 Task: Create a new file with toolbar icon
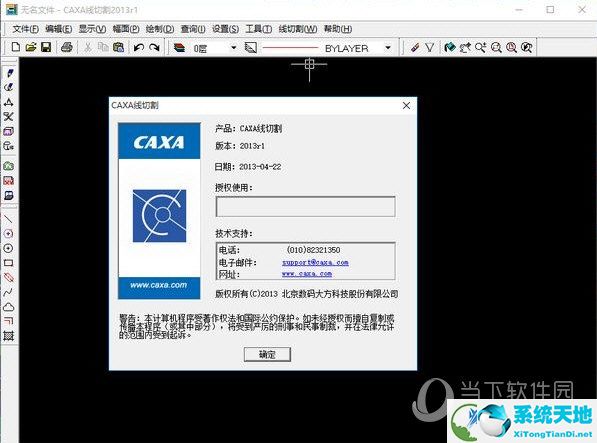point(16,47)
